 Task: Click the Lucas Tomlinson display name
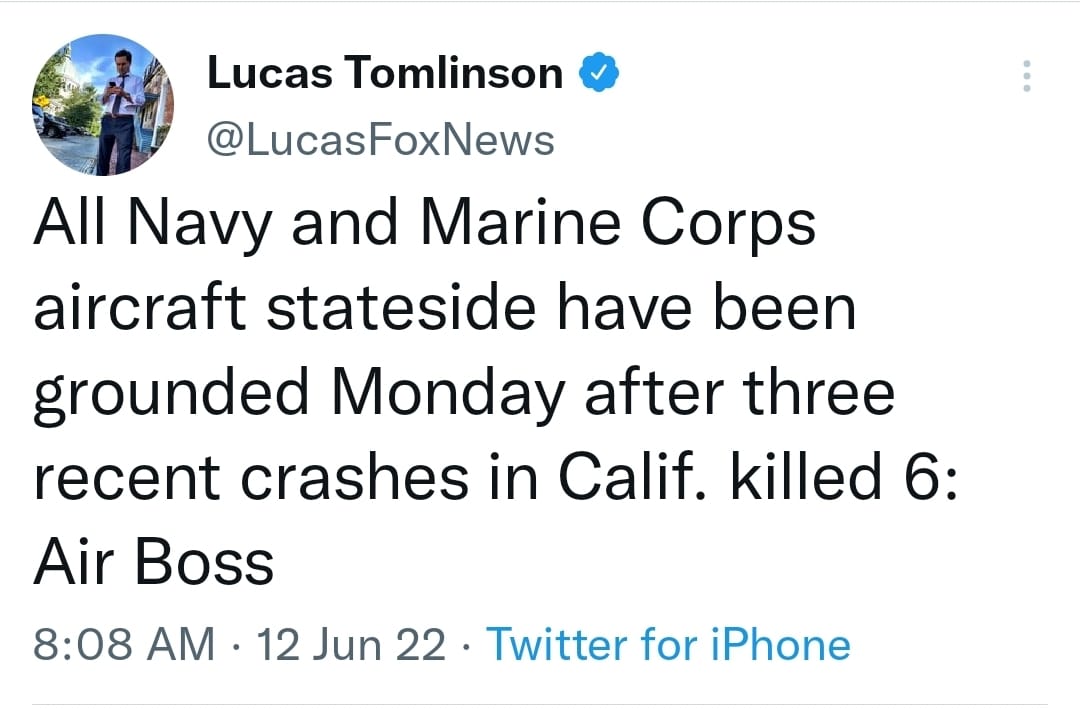point(385,74)
